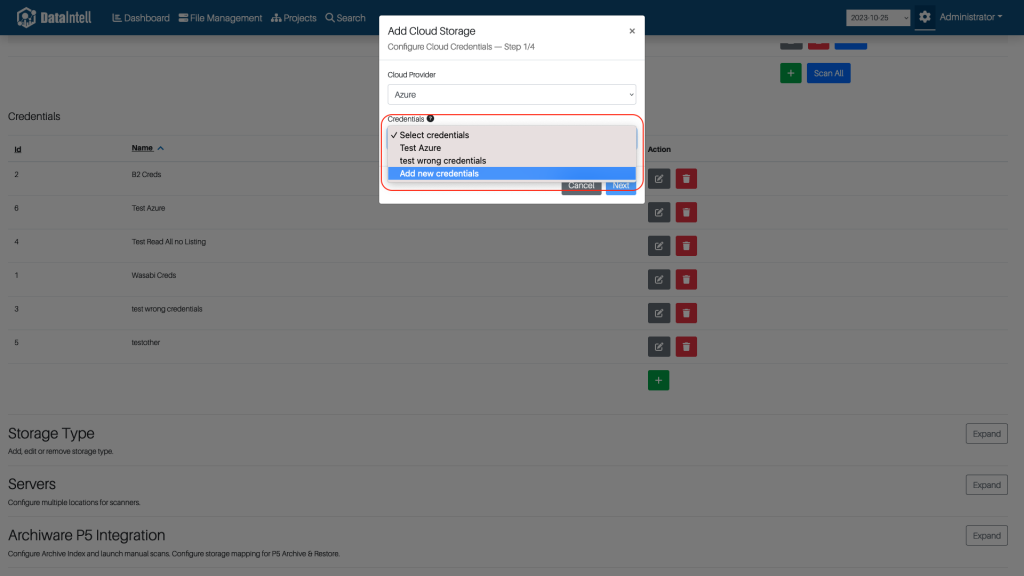This screenshot has width=1024, height=576.
Task: Select 'Add new credentials' option
Action: pyautogui.click(x=511, y=174)
